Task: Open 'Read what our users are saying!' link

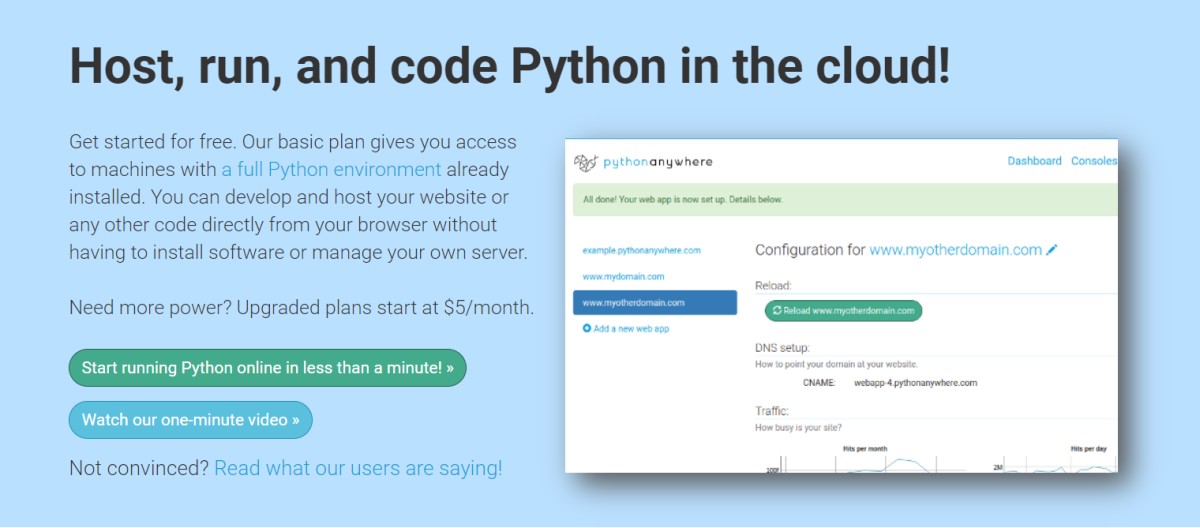Action: [358, 468]
